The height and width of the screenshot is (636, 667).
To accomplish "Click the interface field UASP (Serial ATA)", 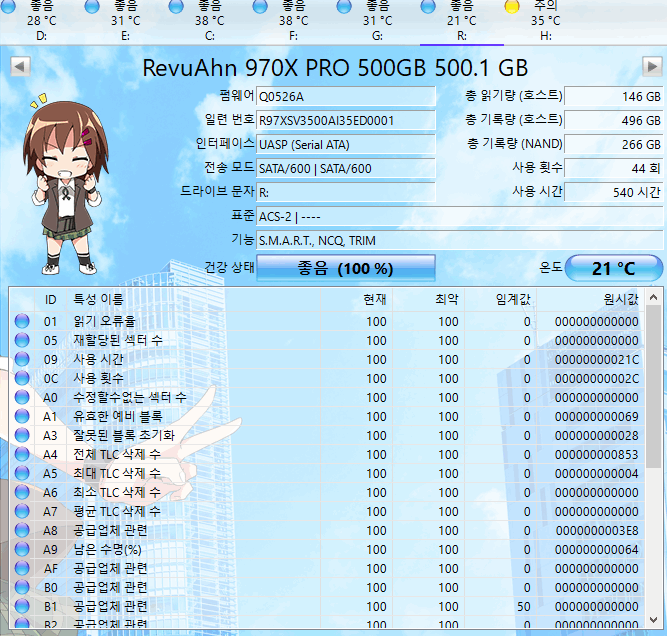I will [x=346, y=145].
